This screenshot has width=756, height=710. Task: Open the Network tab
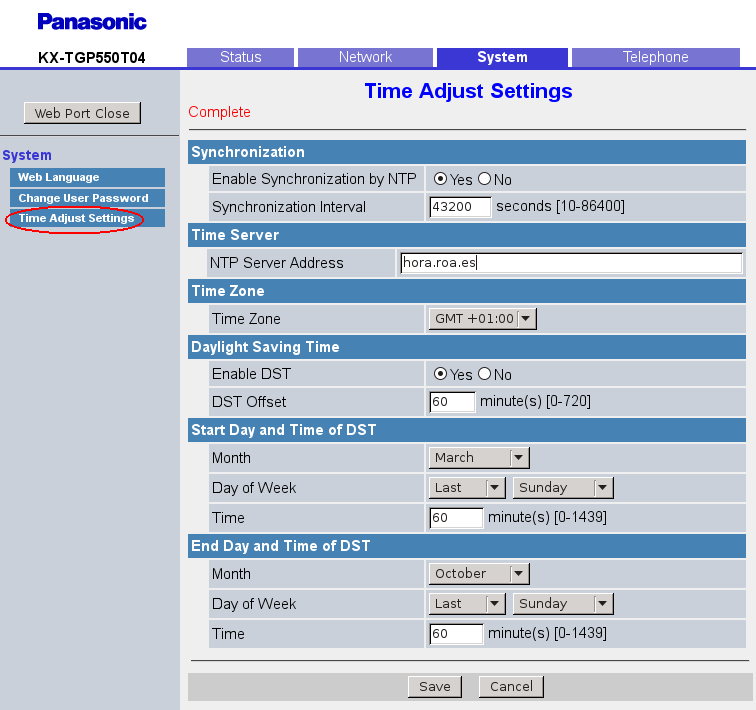coord(365,57)
